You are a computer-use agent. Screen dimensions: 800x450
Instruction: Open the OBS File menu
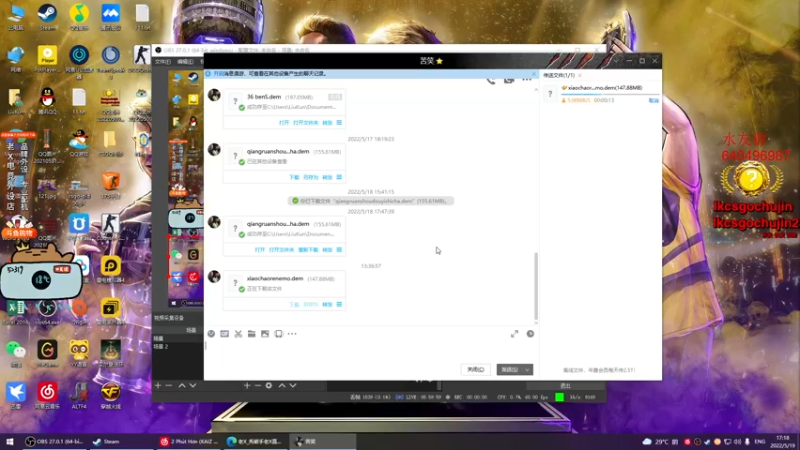pyautogui.click(x=163, y=62)
